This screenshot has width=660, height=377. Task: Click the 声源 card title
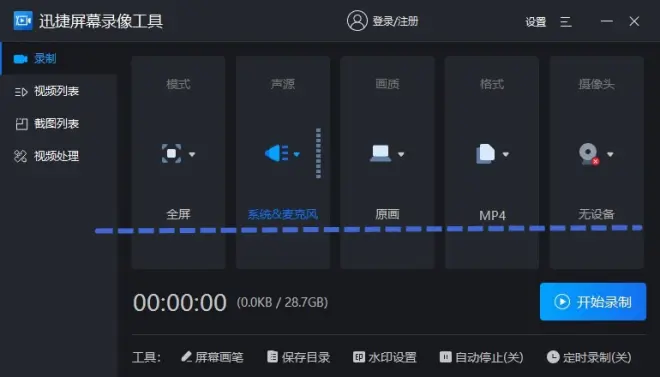click(x=283, y=84)
